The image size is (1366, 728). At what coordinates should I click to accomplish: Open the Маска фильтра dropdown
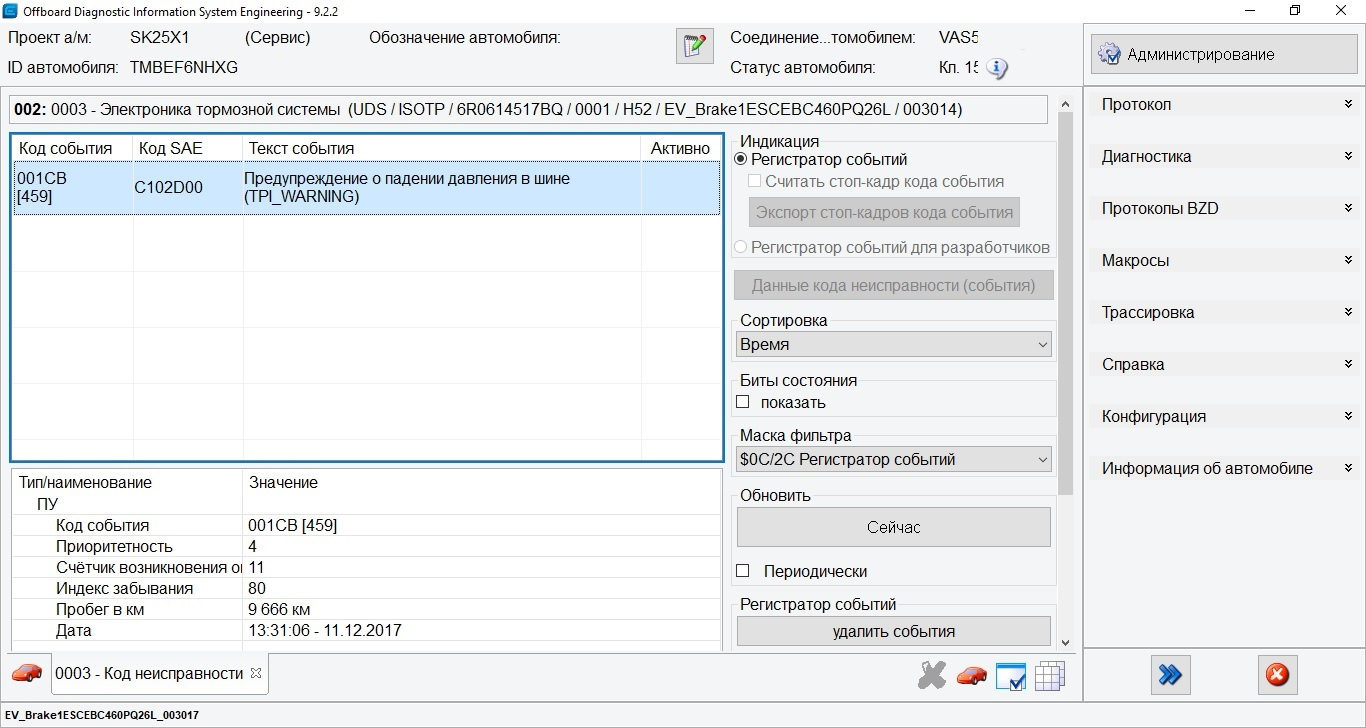894,459
